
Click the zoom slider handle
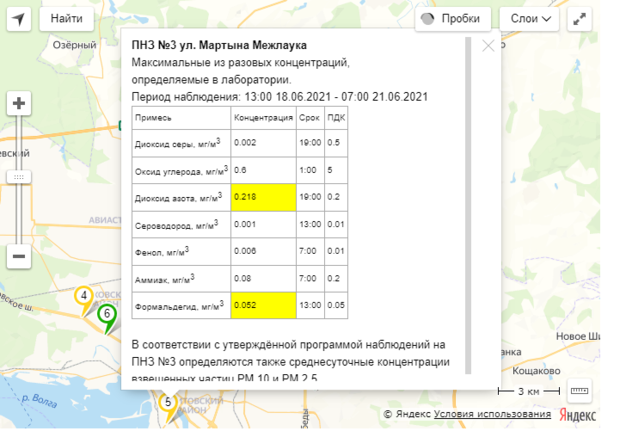19,176
